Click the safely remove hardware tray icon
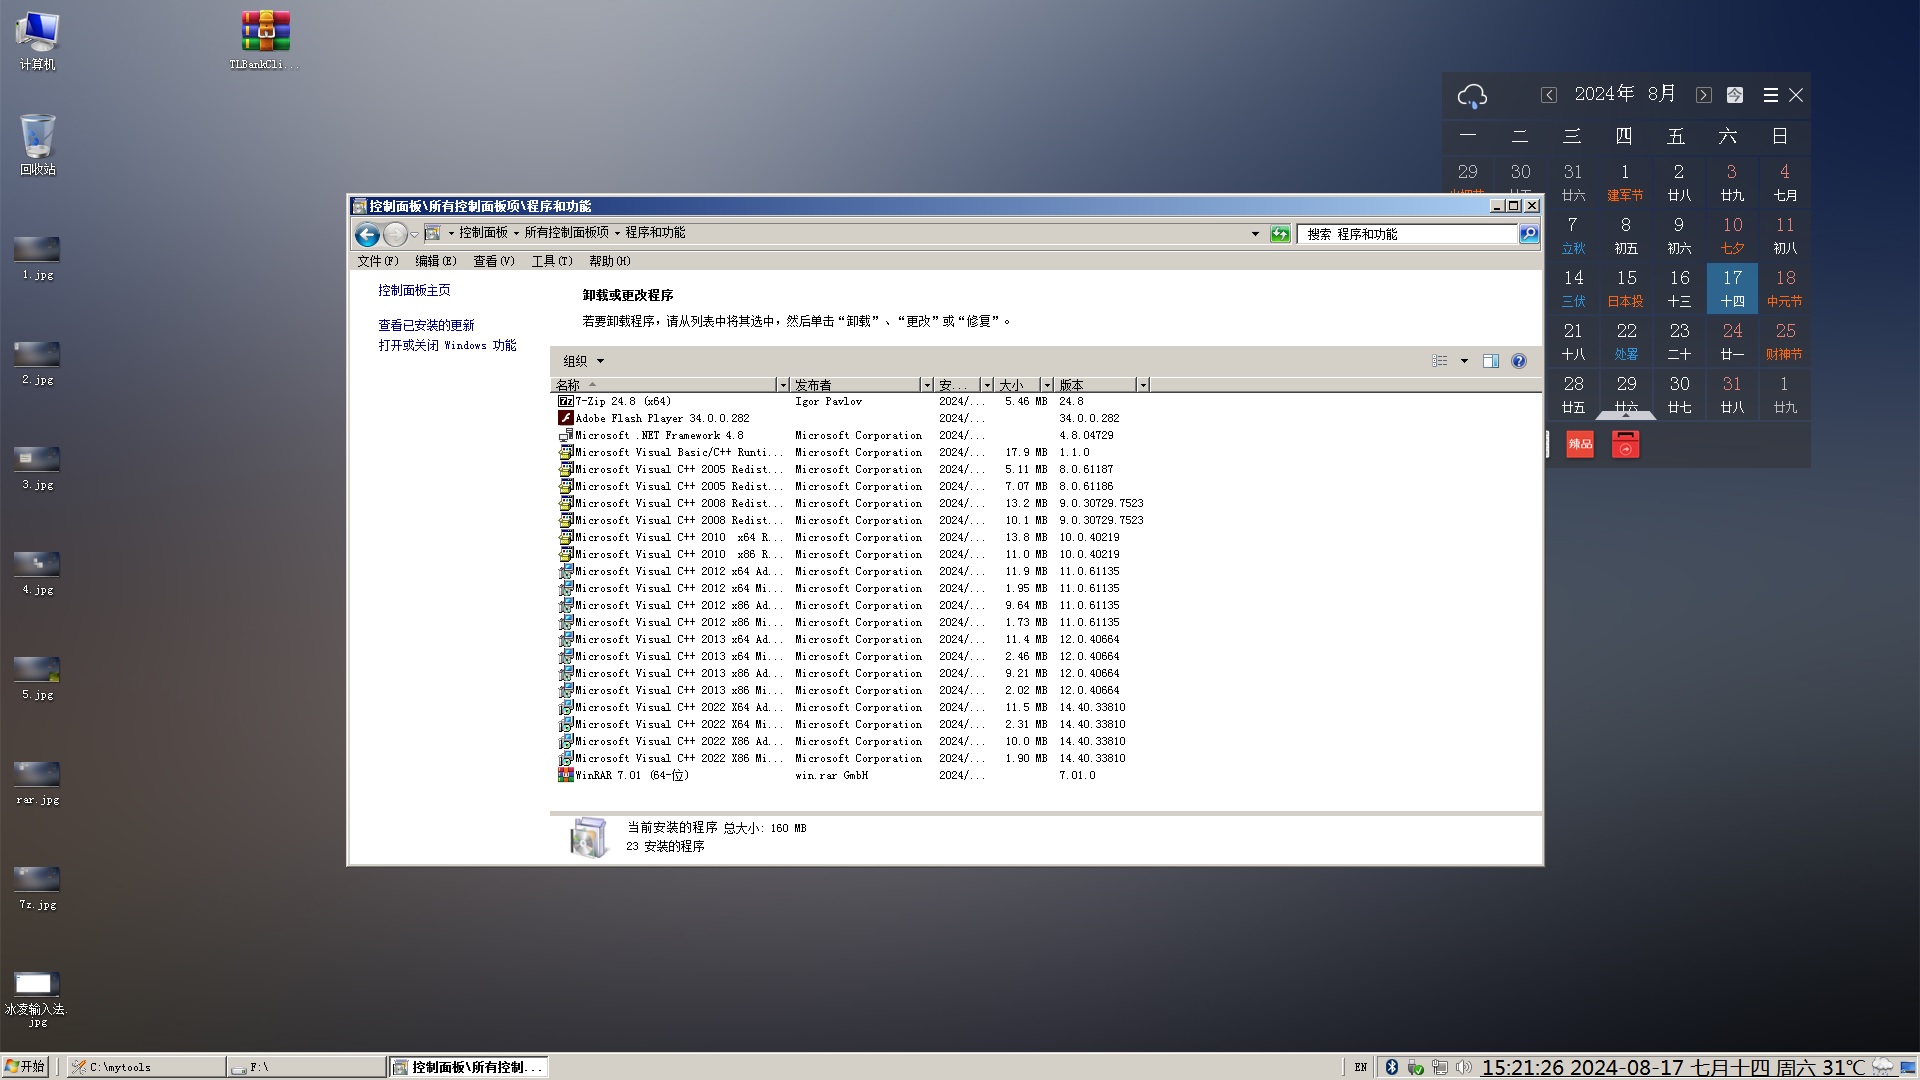This screenshot has width=1920, height=1080. 1415,1067
